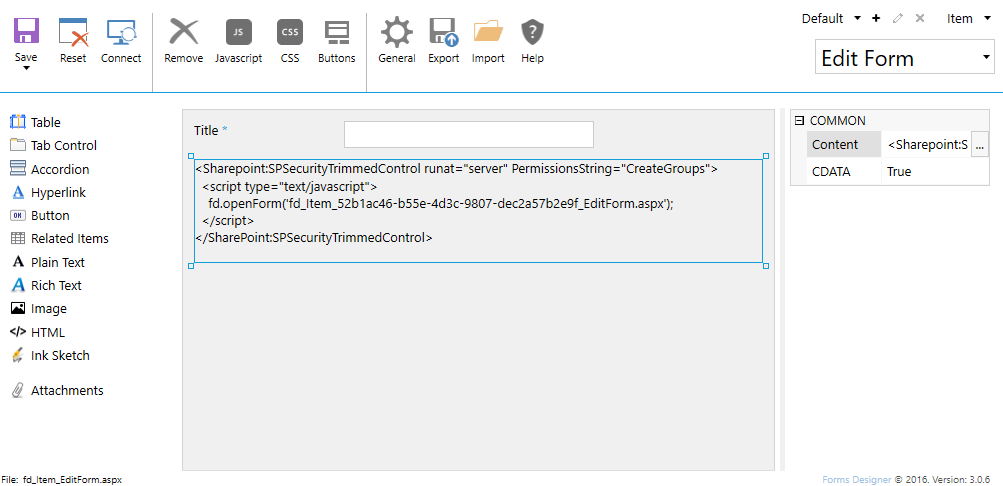Select the Rich Text icon

(18, 285)
